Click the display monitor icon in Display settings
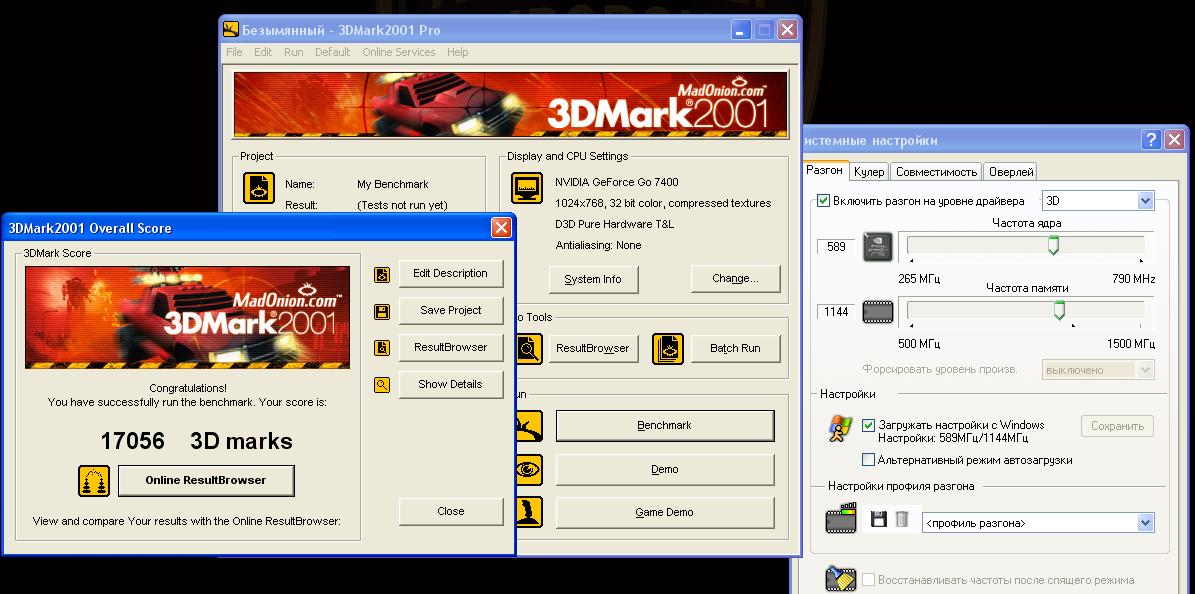Image resolution: width=1195 pixels, height=594 pixels. [x=527, y=188]
